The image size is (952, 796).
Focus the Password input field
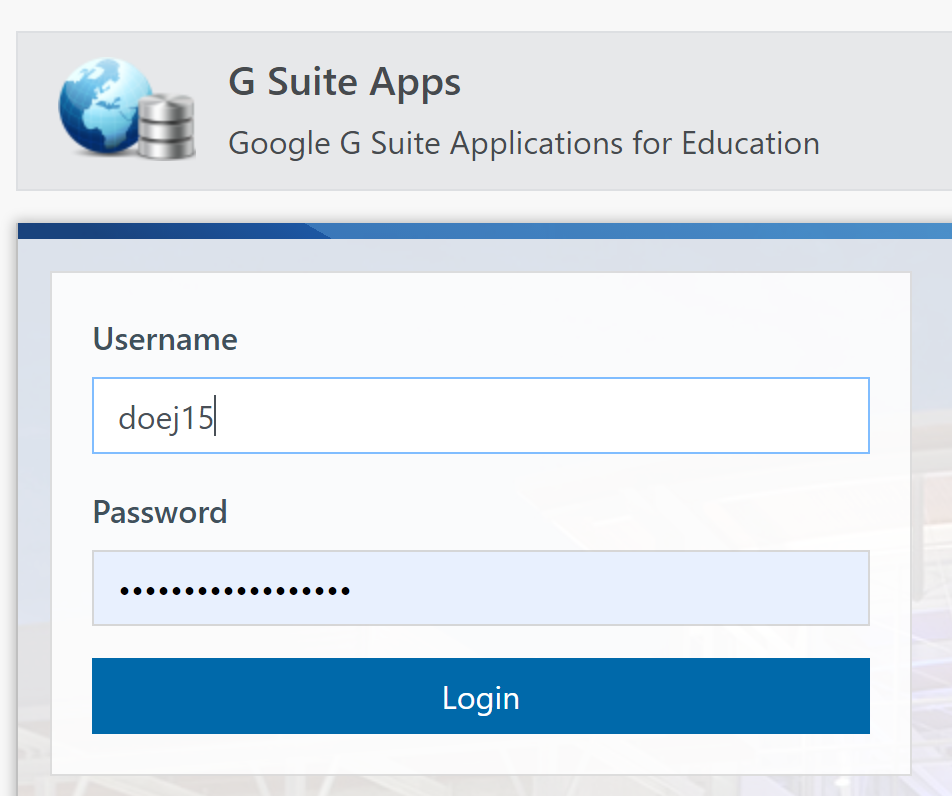480,588
